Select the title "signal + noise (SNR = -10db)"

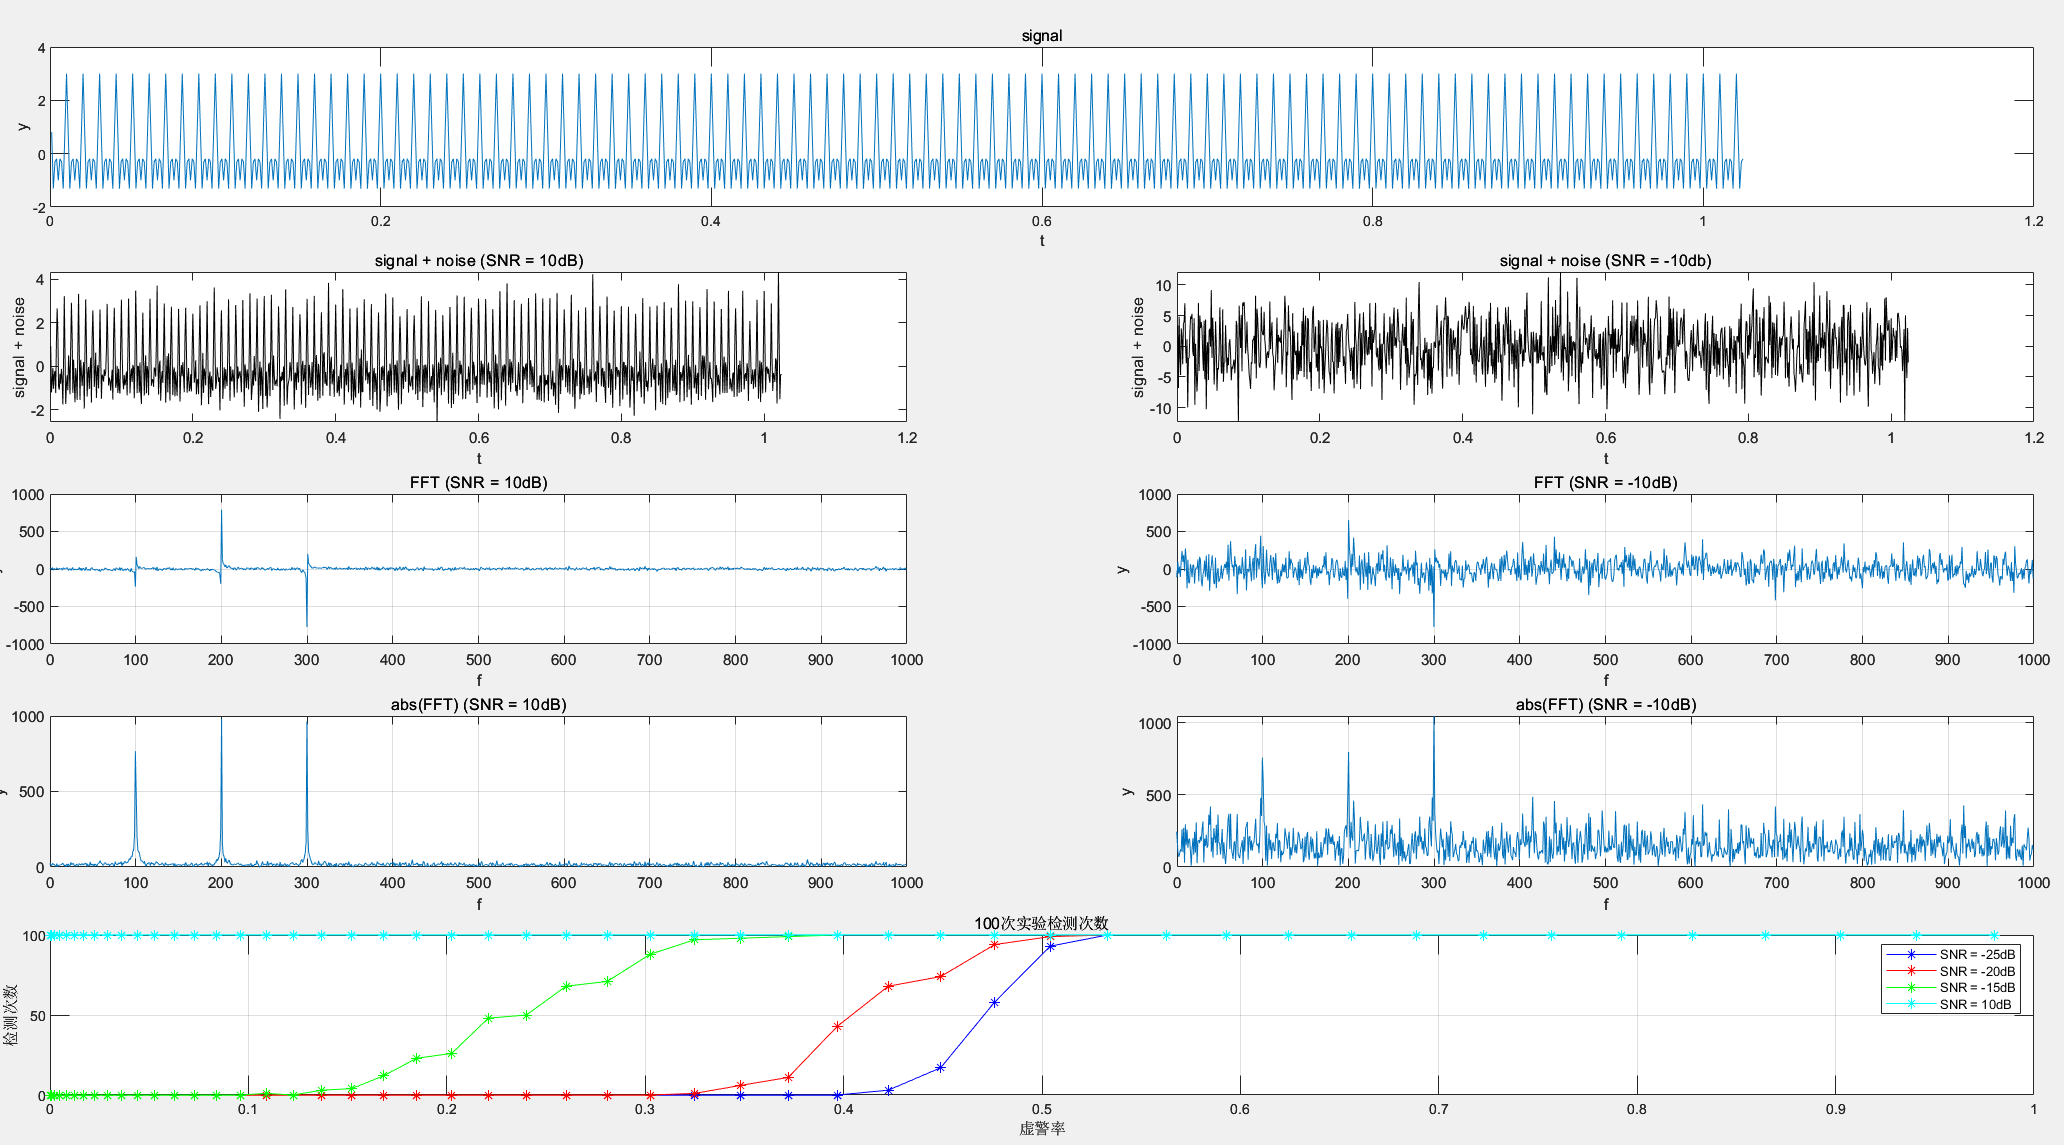[1605, 261]
